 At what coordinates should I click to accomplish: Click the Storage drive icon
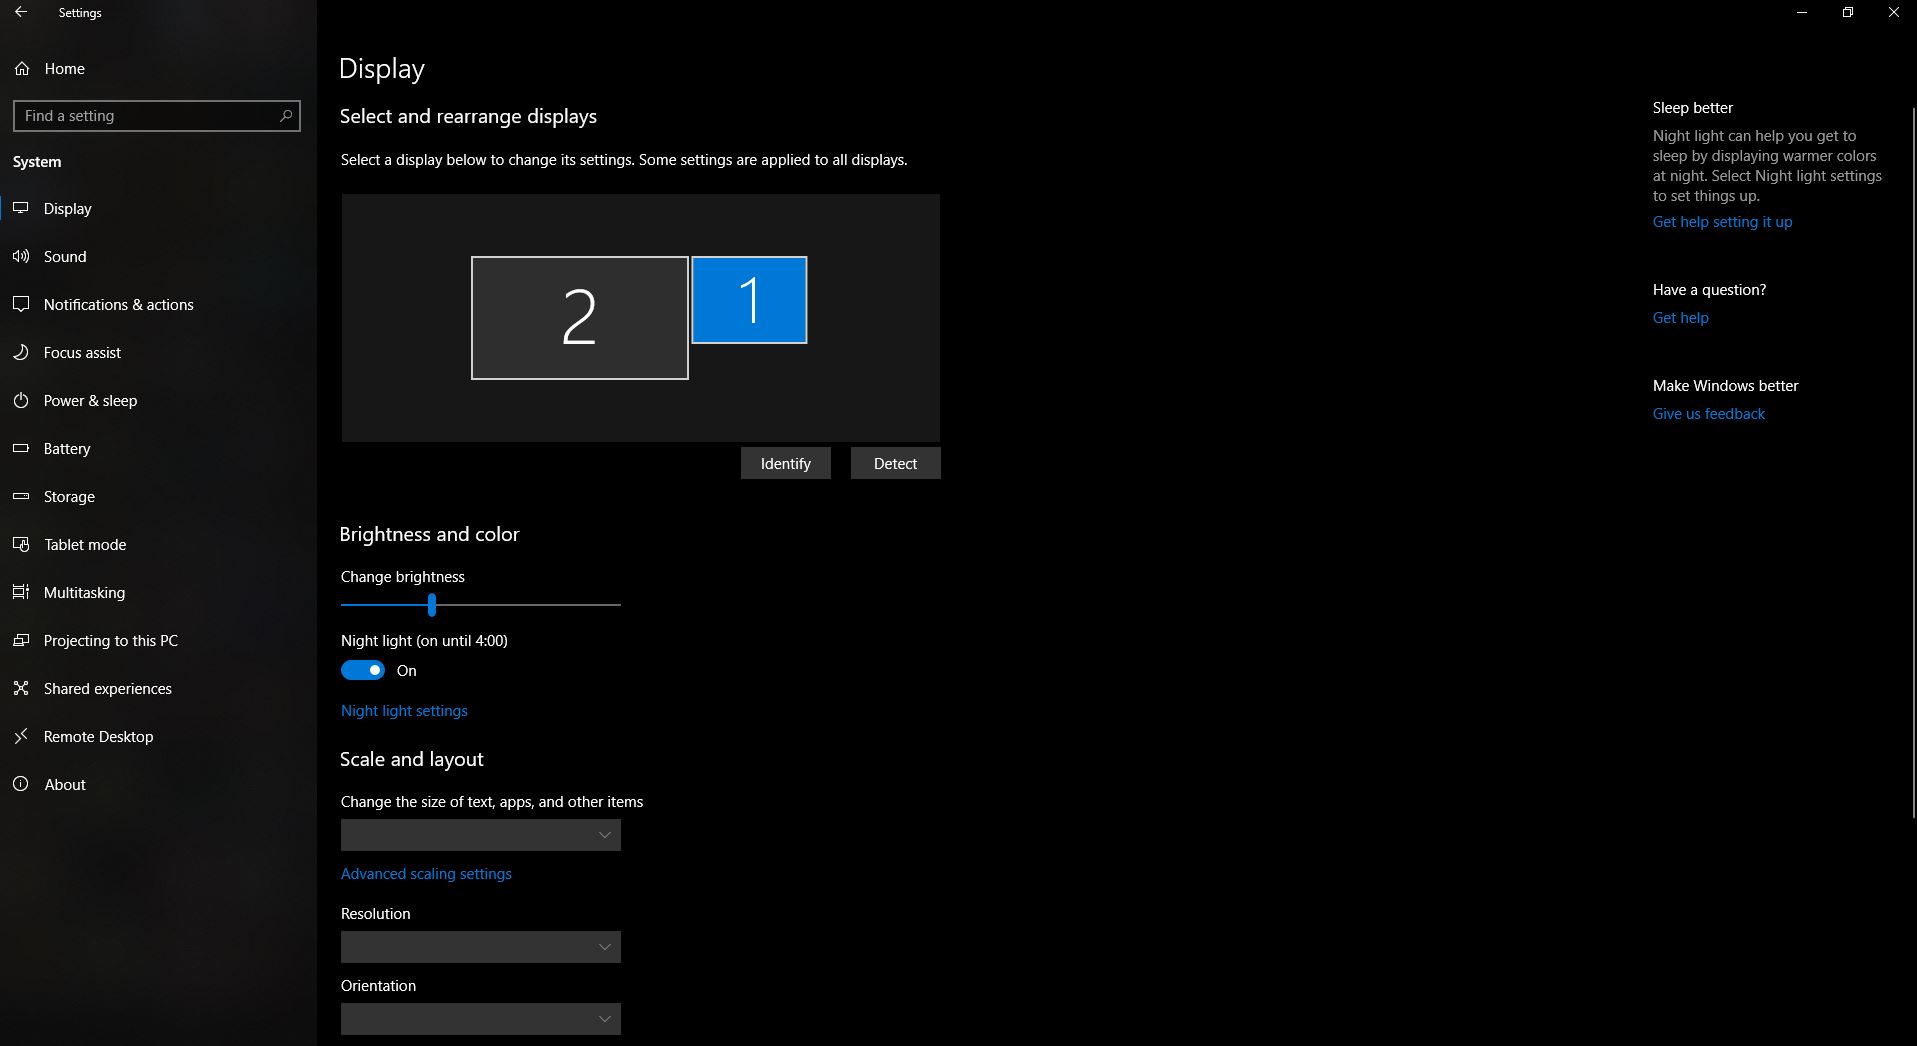(x=21, y=496)
